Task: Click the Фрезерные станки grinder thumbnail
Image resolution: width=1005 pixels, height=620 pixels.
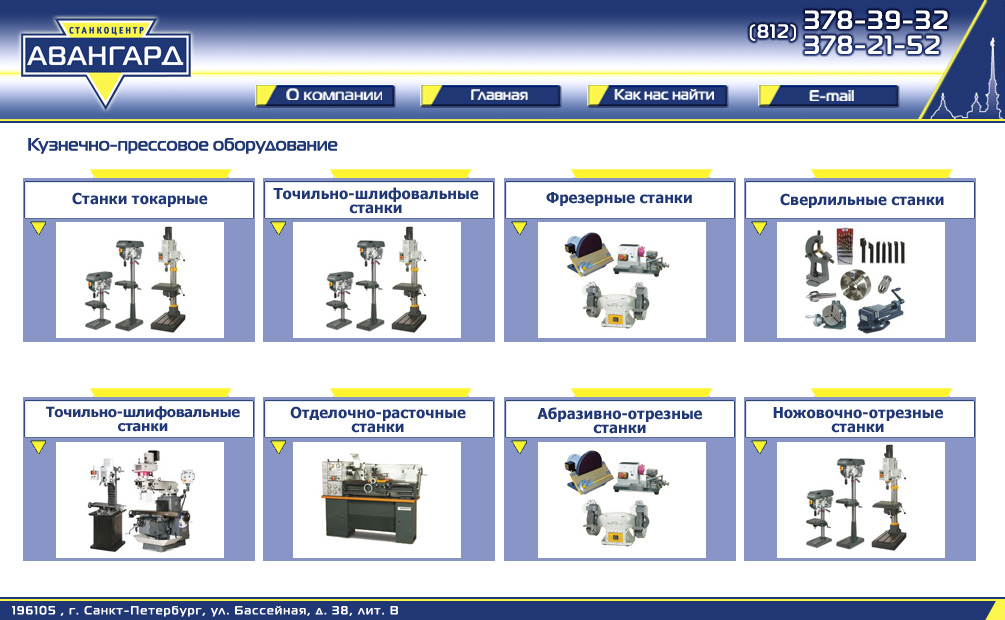Action: [x=621, y=280]
